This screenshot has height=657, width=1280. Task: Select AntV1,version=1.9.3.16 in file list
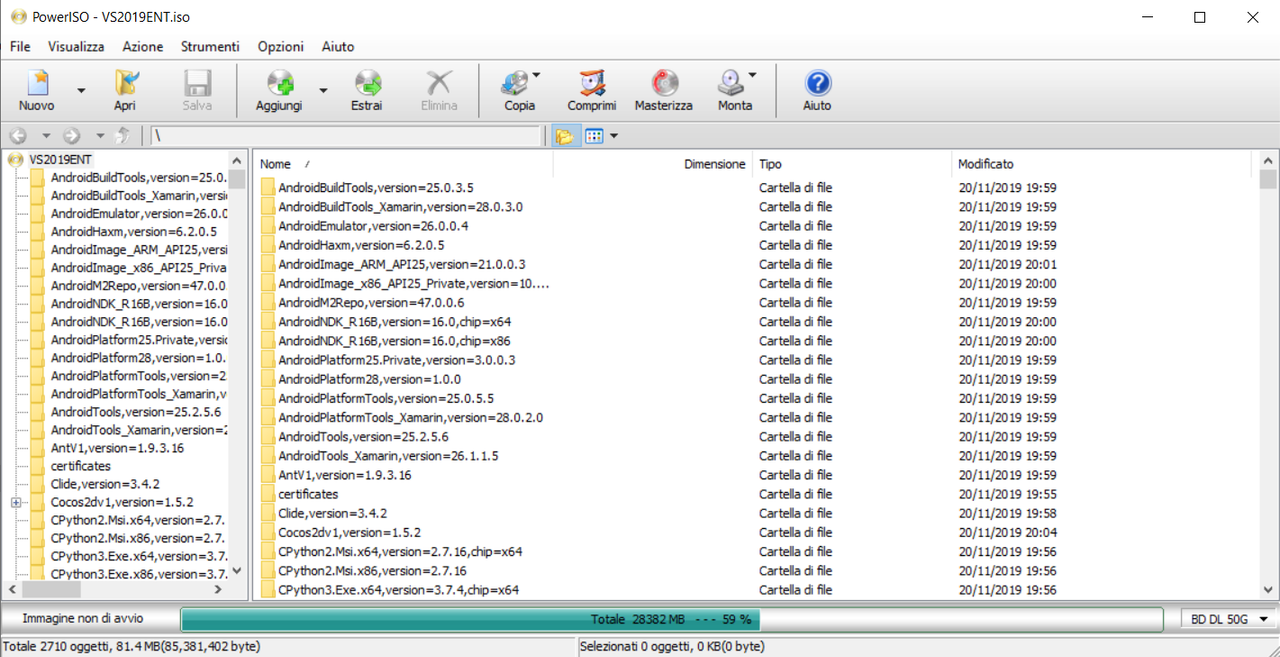click(x=345, y=475)
